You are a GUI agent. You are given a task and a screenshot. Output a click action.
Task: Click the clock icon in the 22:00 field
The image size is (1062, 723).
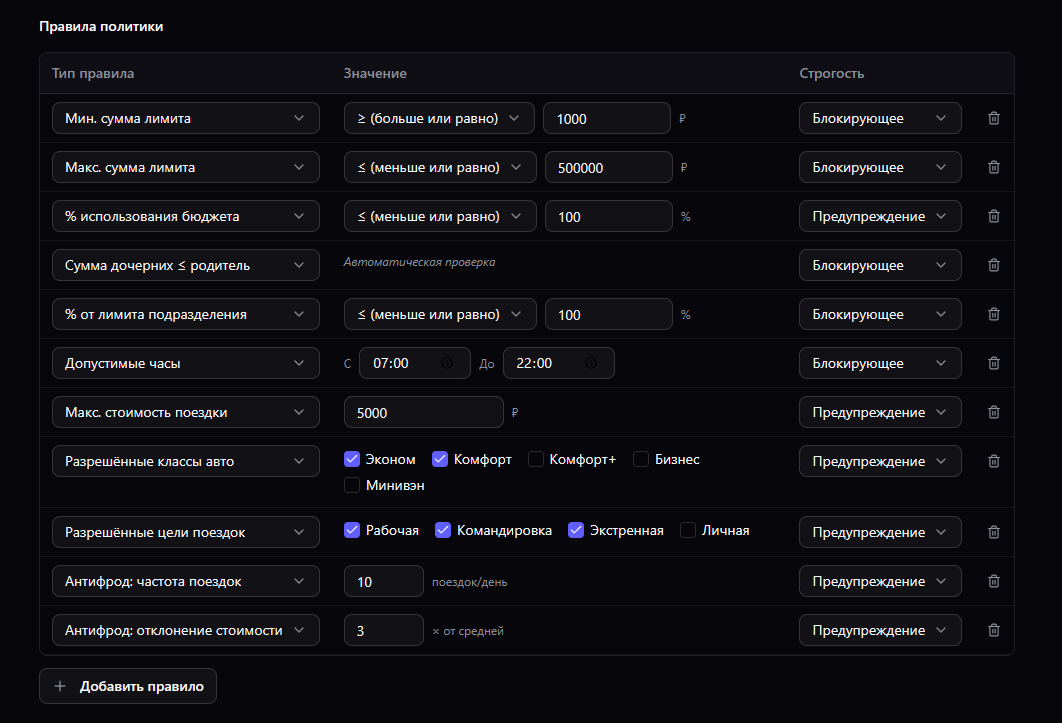point(591,363)
